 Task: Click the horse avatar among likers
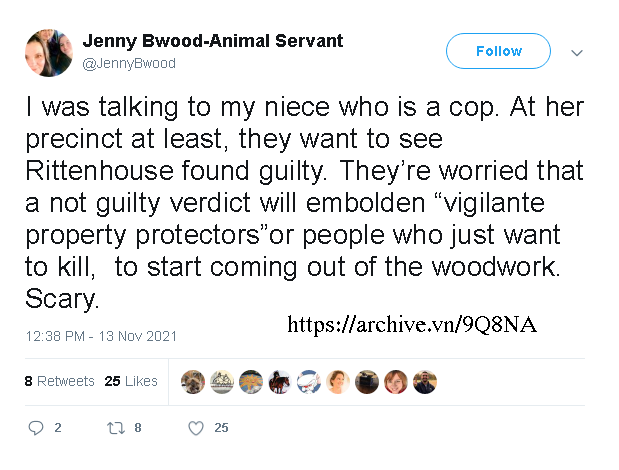click(x=279, y=382)
